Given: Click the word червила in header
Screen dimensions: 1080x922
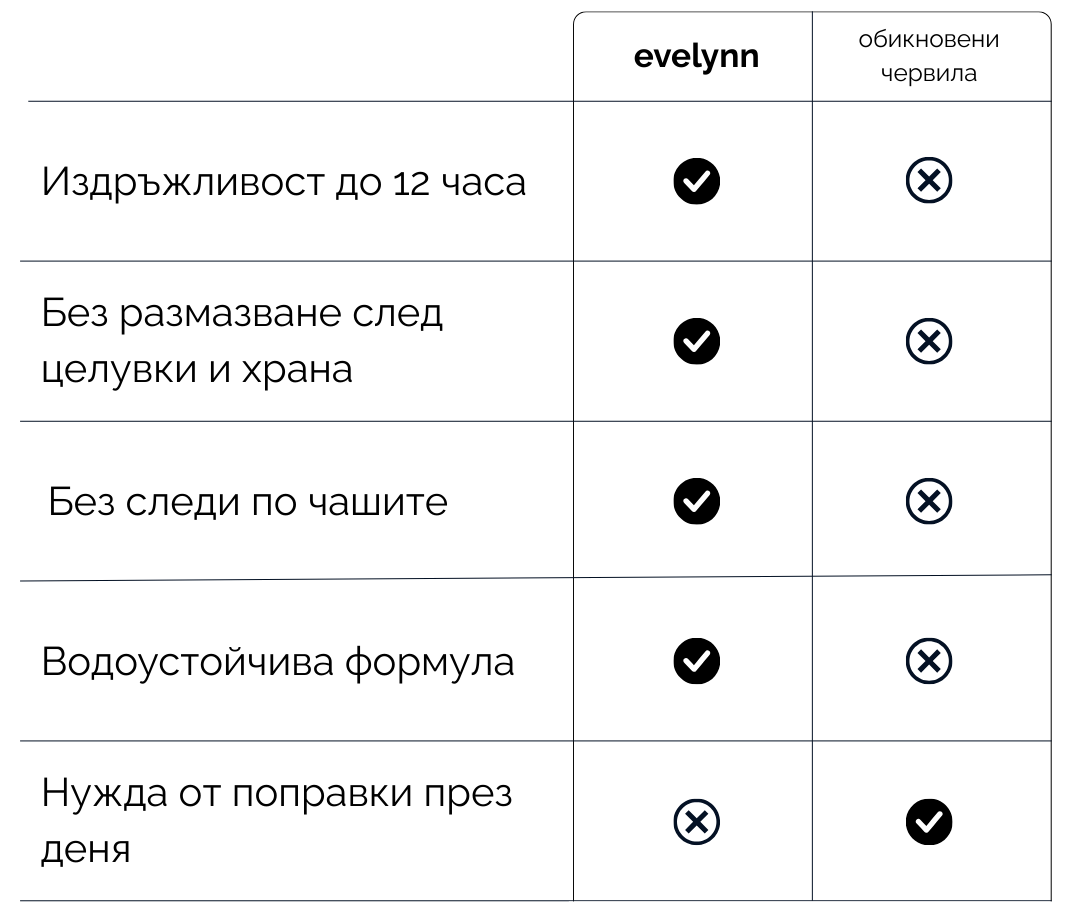Looking at the screenshot, I should click(928, 73).
